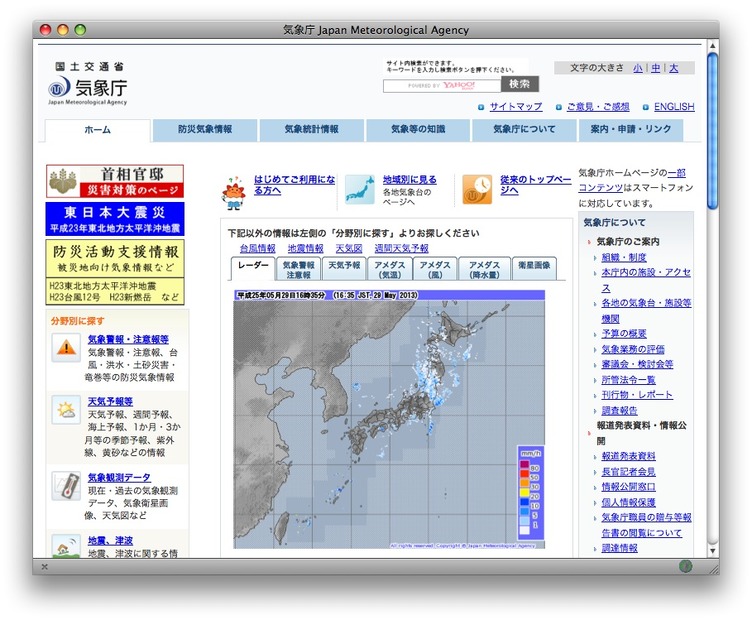
Task: Open the 長官記者会見 sidebar link
Action: 628,472
